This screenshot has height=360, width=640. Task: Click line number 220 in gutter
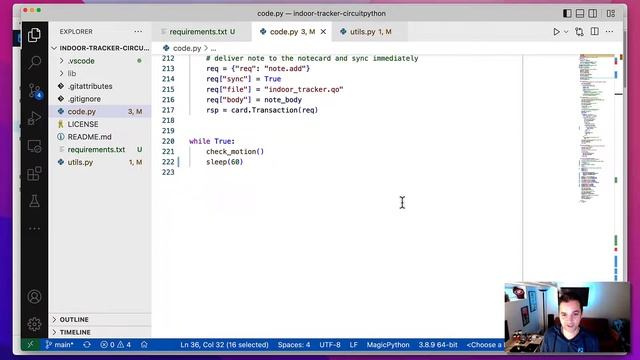coord(168,141)
